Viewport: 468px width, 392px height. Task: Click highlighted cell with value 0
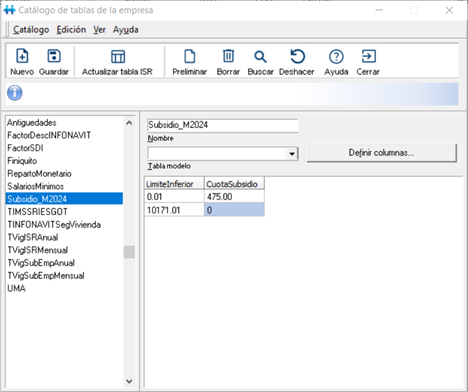tap(234, 210)
